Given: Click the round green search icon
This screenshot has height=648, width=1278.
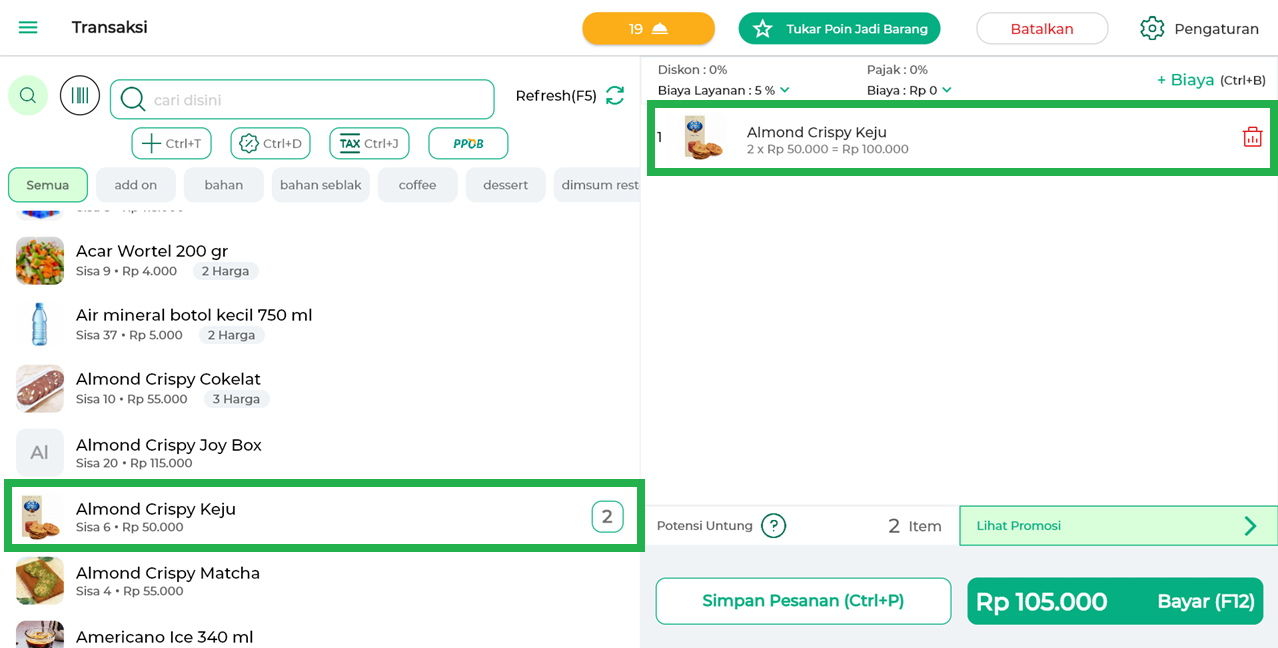Looking at the screenshot, I should click(28, 95).
